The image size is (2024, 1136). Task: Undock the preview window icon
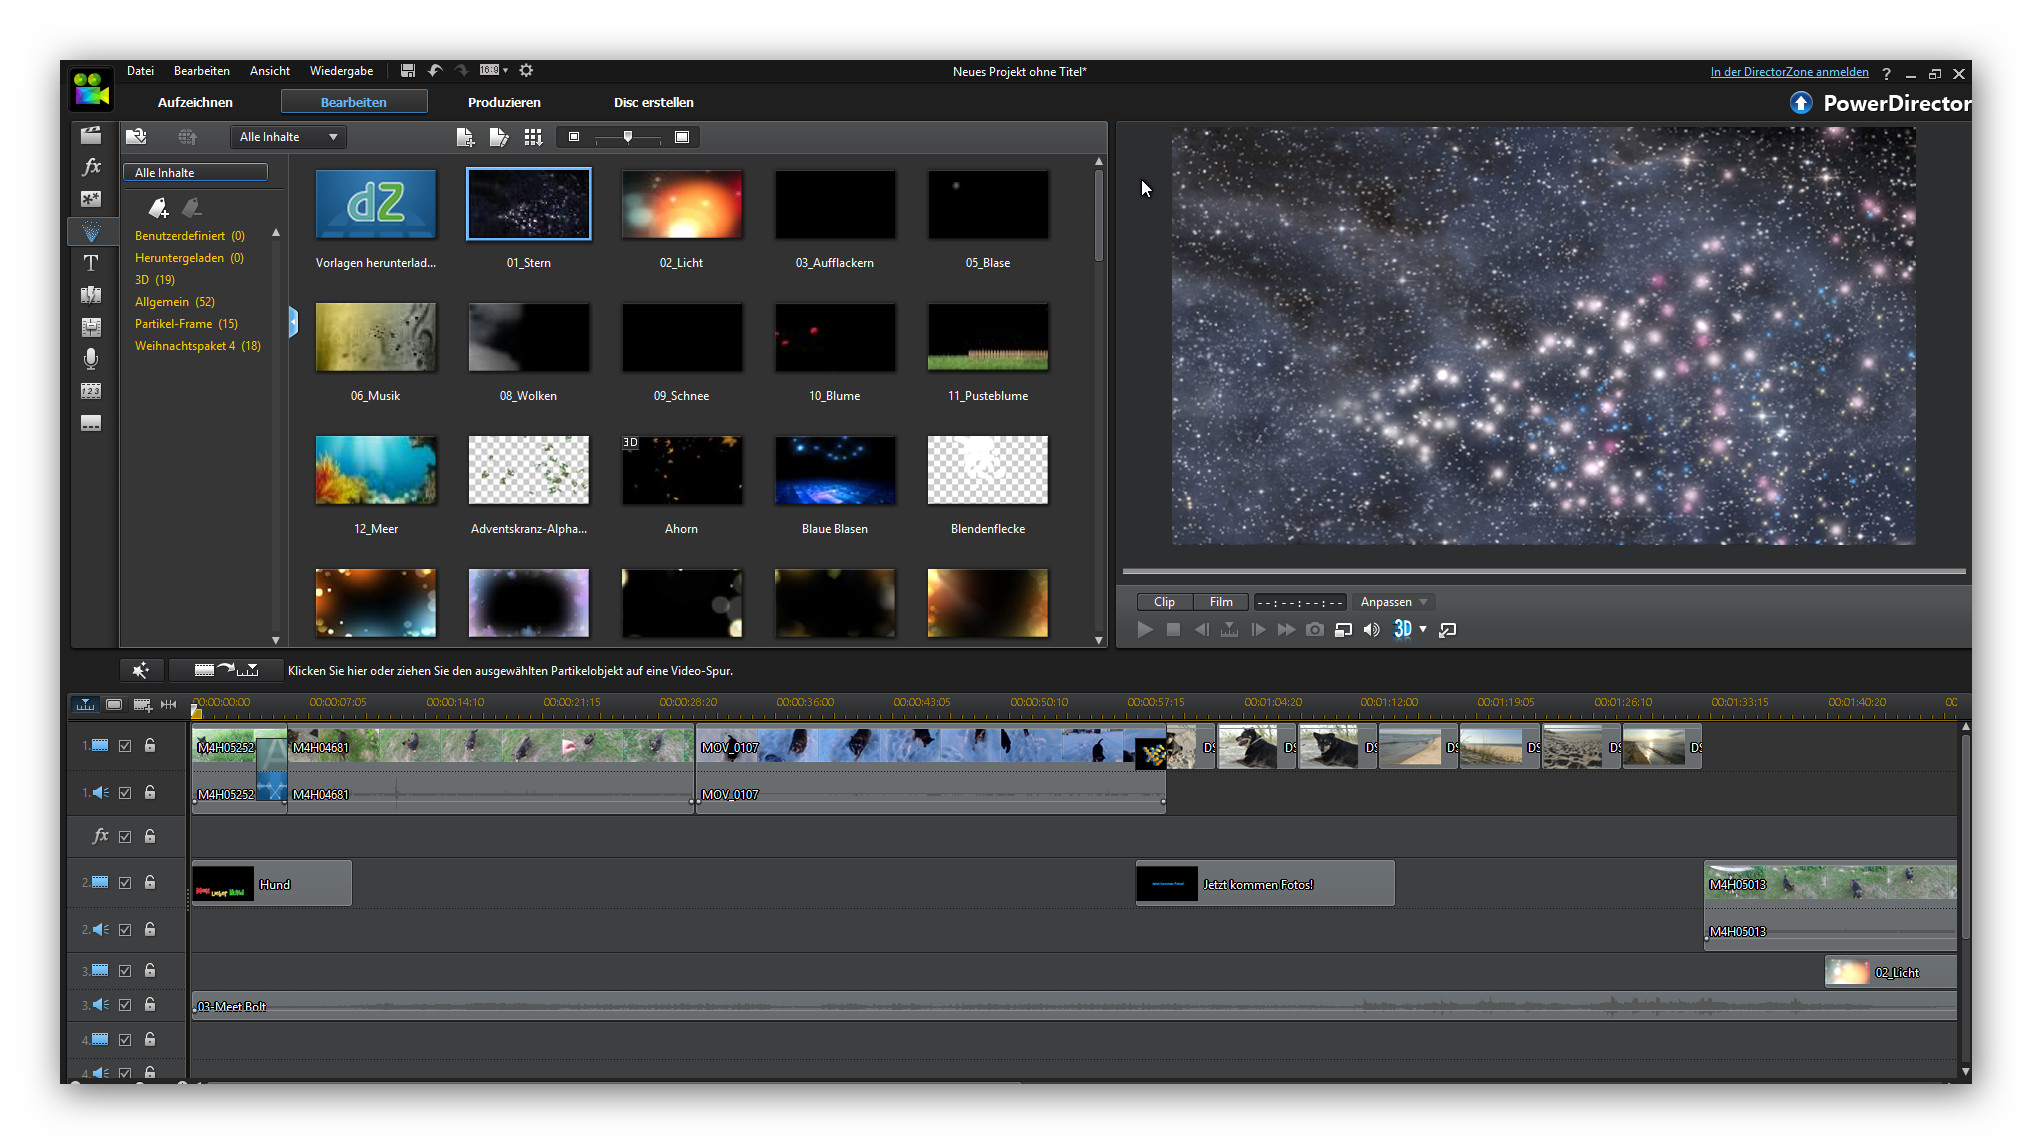[1447, 629]
